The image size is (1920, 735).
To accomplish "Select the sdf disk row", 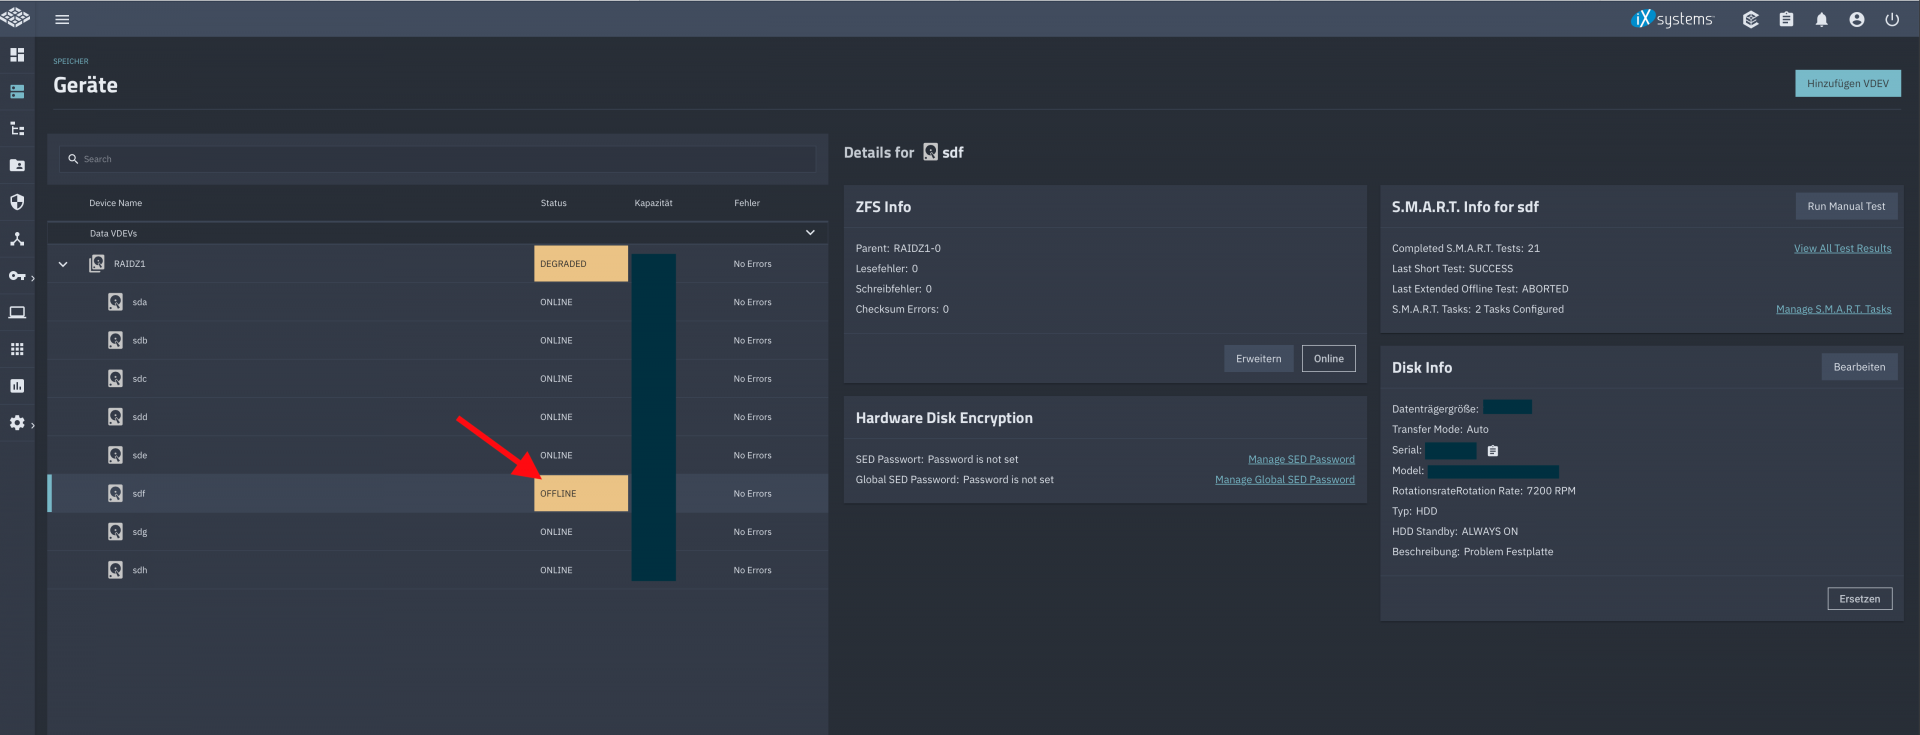I will pos(437,494).
